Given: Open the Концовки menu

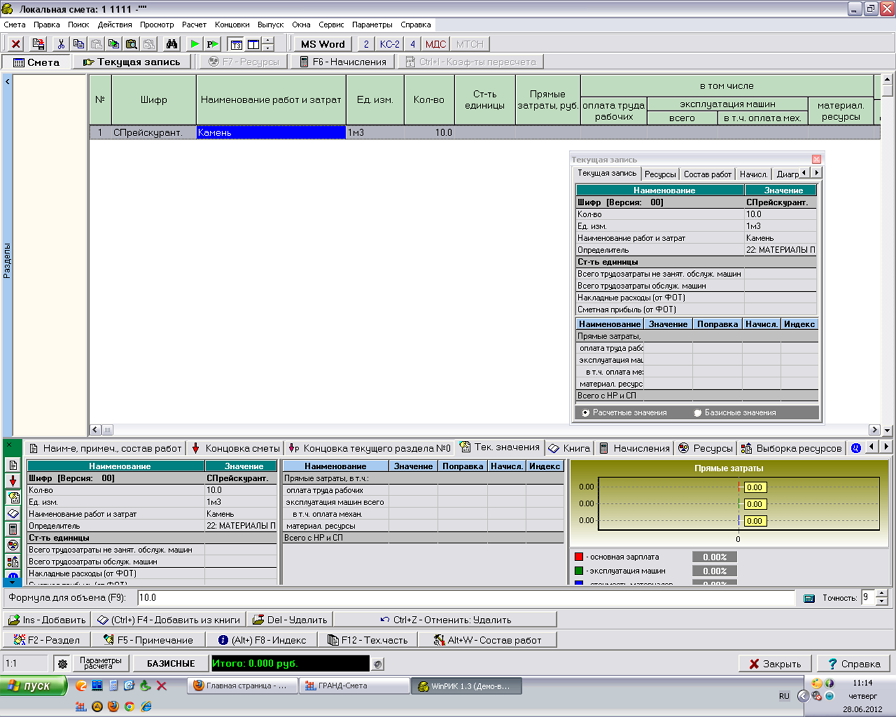Looking at the screenshot, I should tap(232, 23).
